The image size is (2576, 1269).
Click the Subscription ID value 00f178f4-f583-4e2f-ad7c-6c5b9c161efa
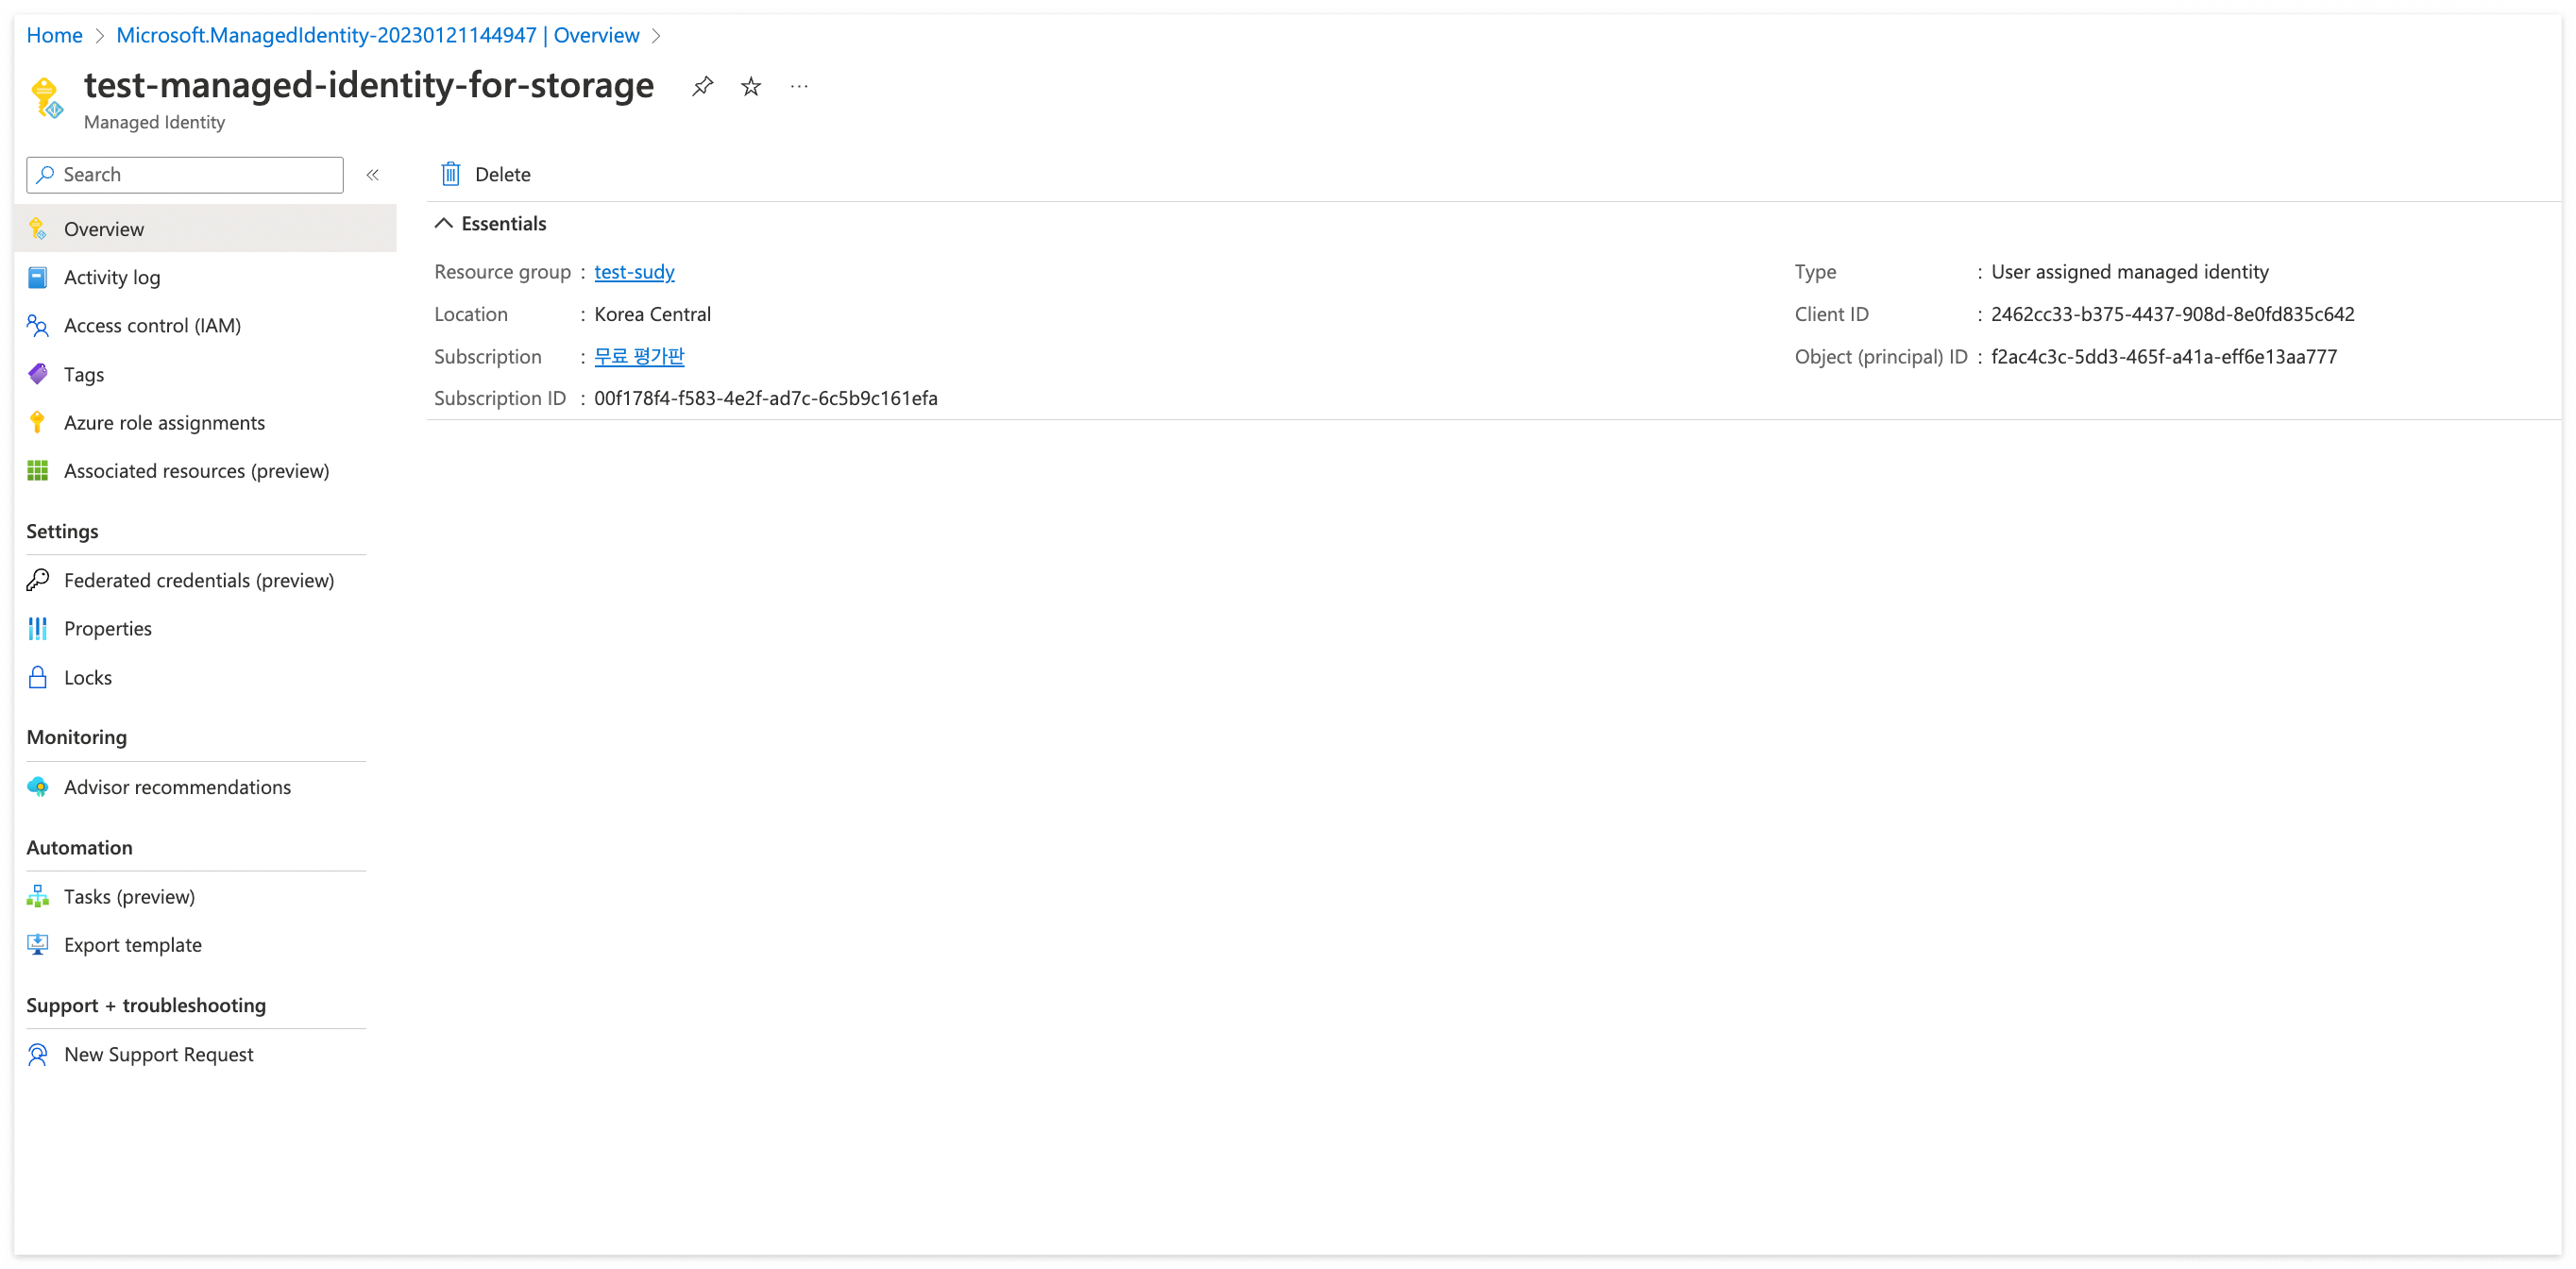766,398
